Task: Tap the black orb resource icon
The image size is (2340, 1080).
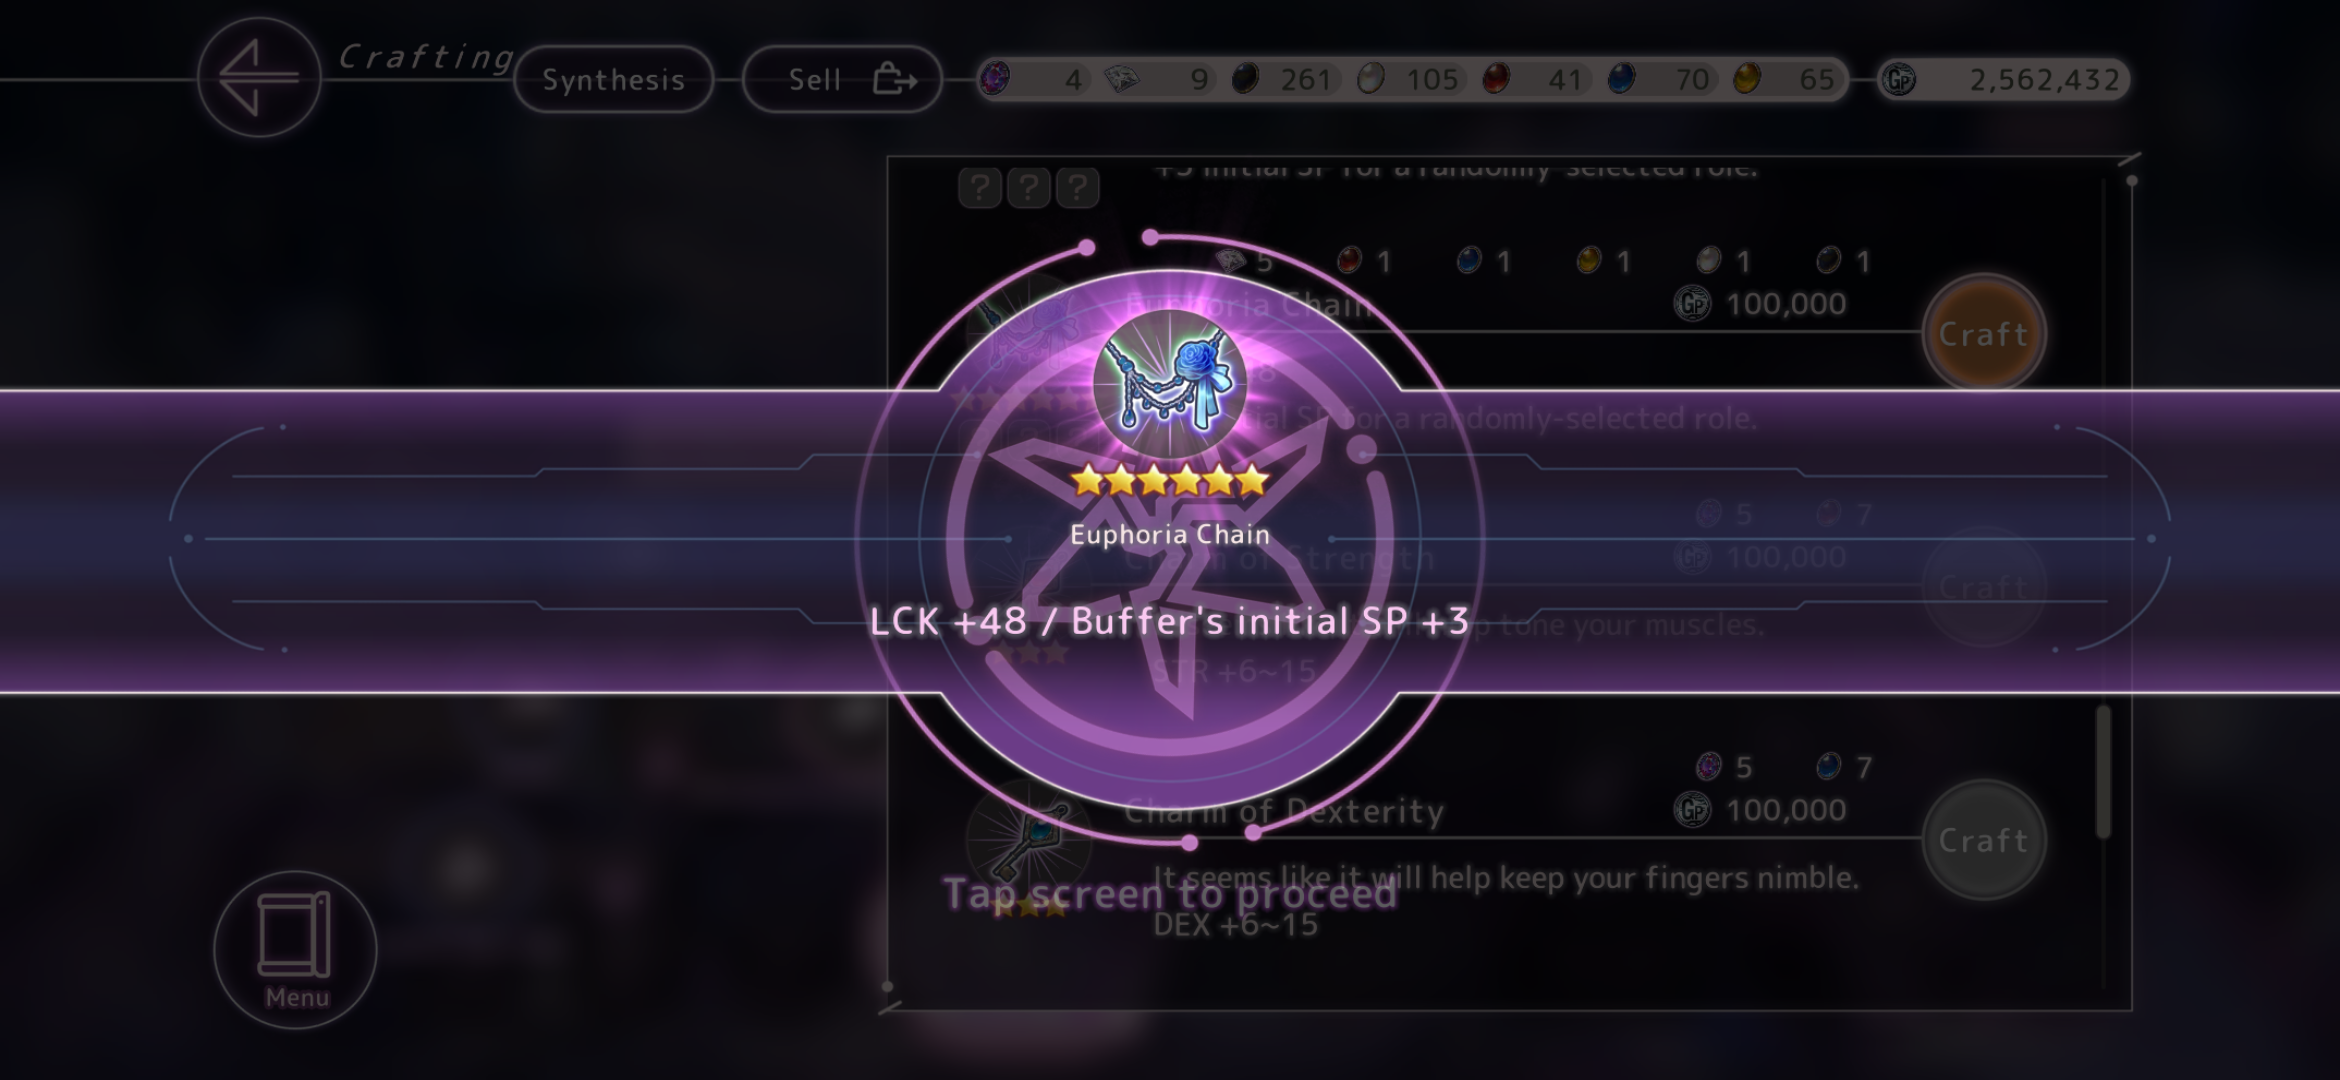Action: coord(1245,78)
